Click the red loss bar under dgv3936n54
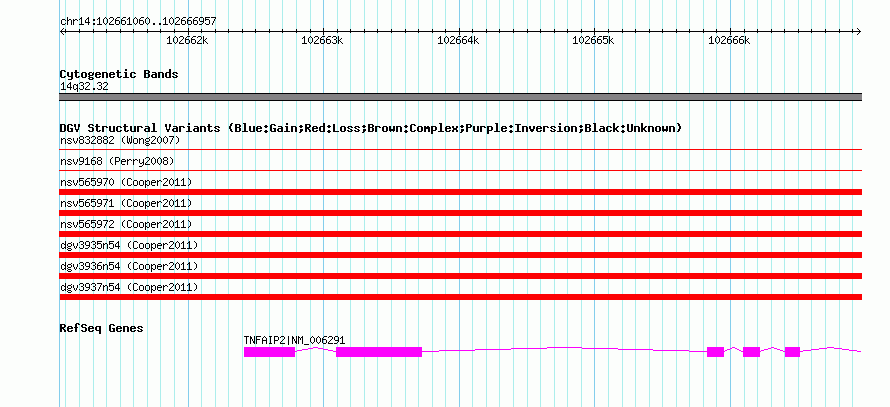The width and height of the screenshot is (890, 407). (x=460, y=276)
